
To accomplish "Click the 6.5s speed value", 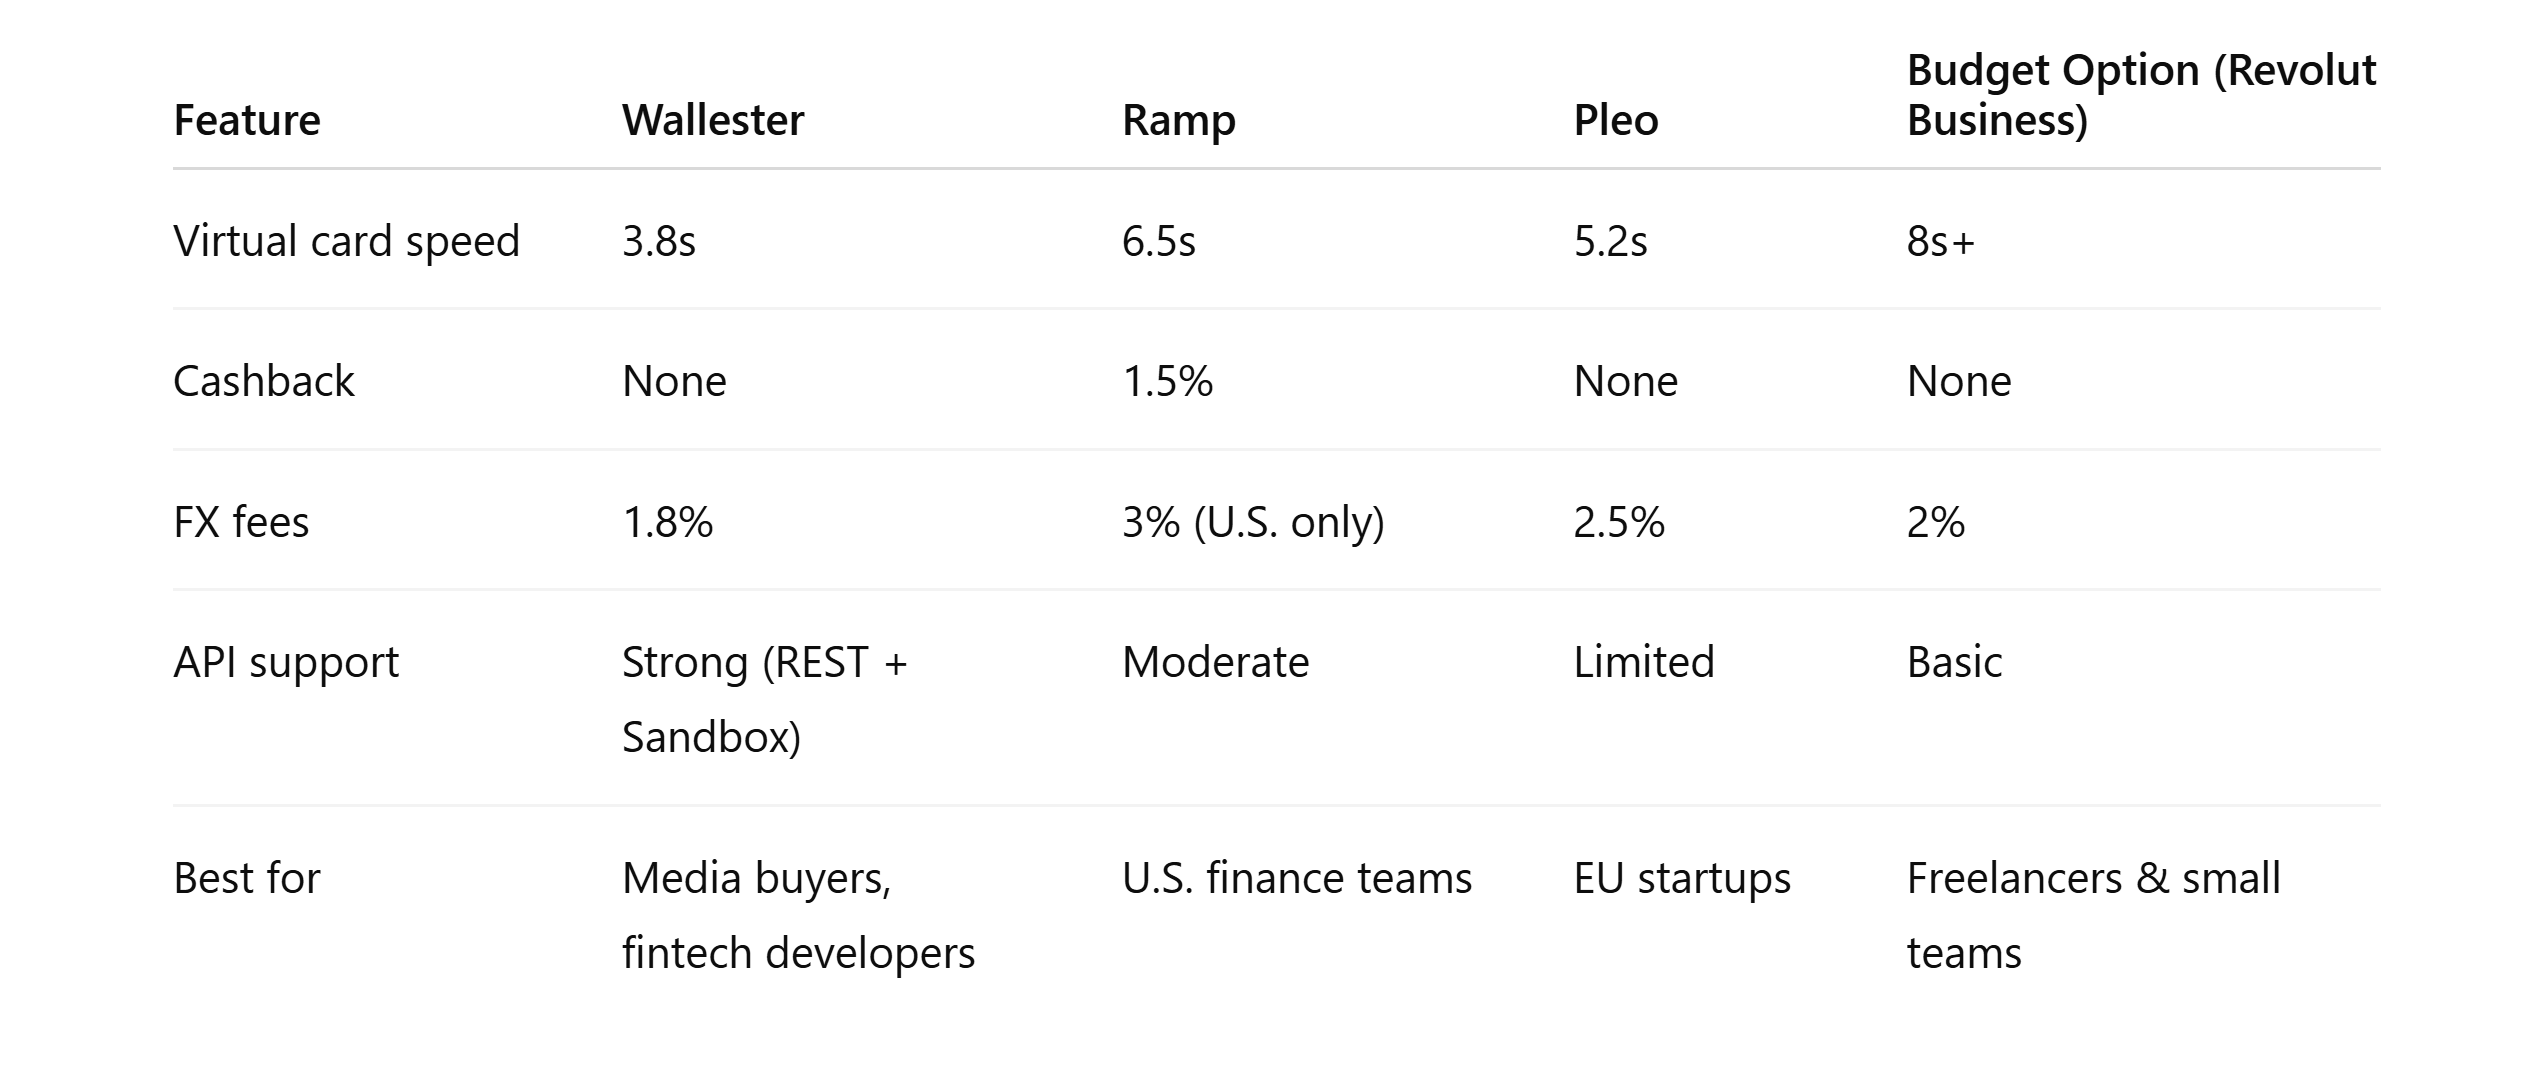I will (1158, 241).
